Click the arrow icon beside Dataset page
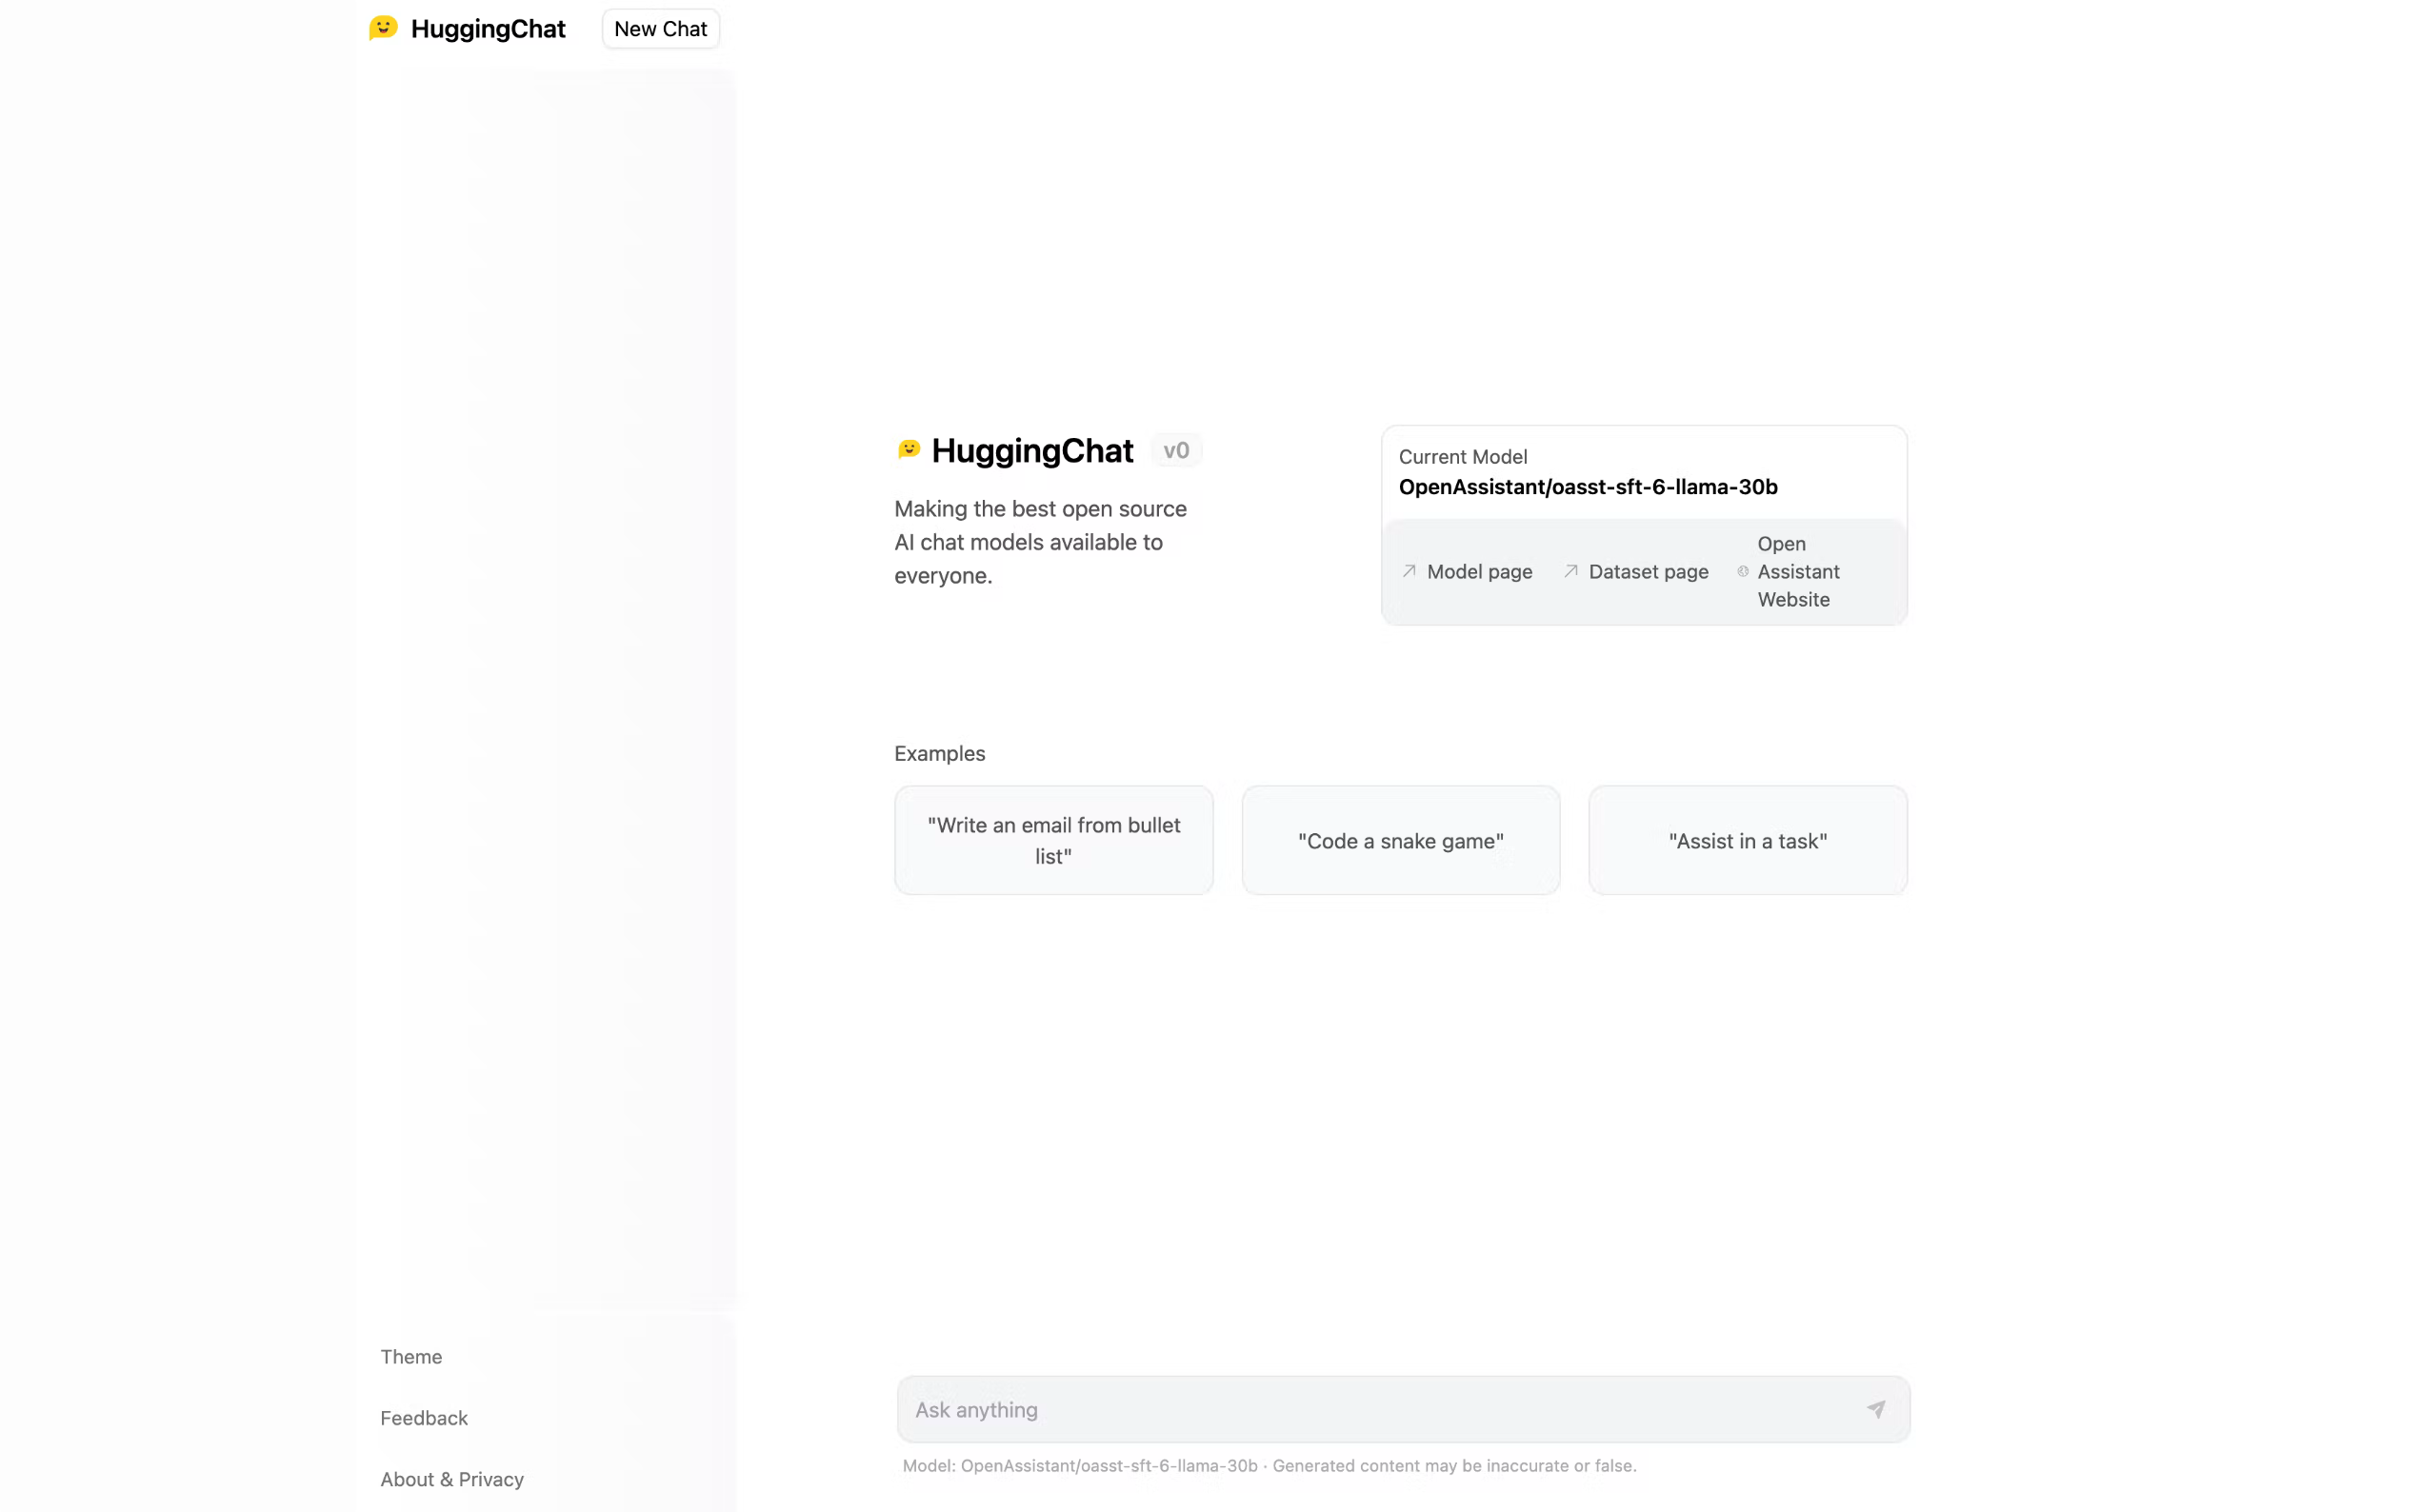Screen dimensions: 2419x1512 1571,571
